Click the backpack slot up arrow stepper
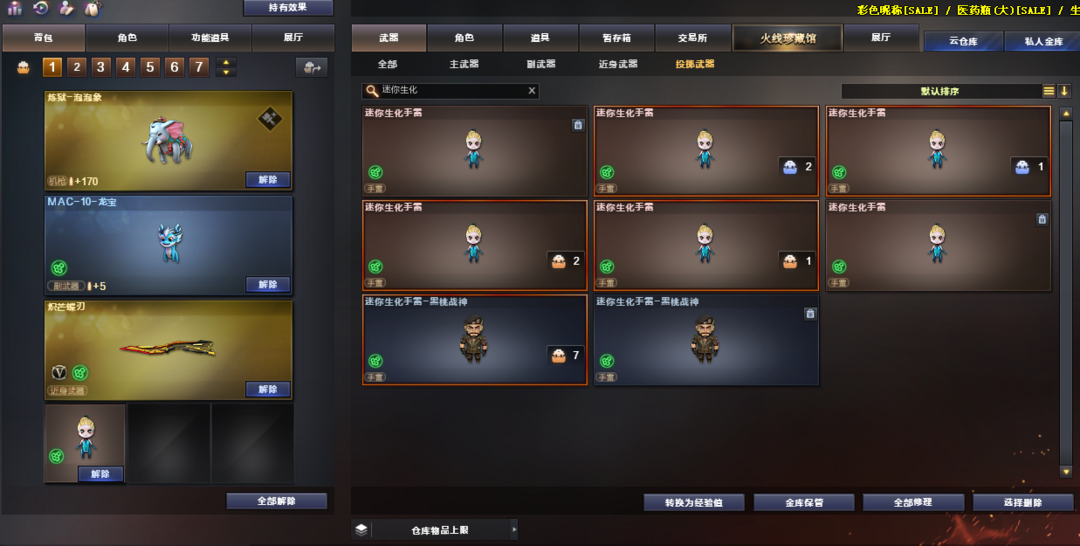Screen dimensions: 1080x546 pyautogui.click(x=226, y=63)
